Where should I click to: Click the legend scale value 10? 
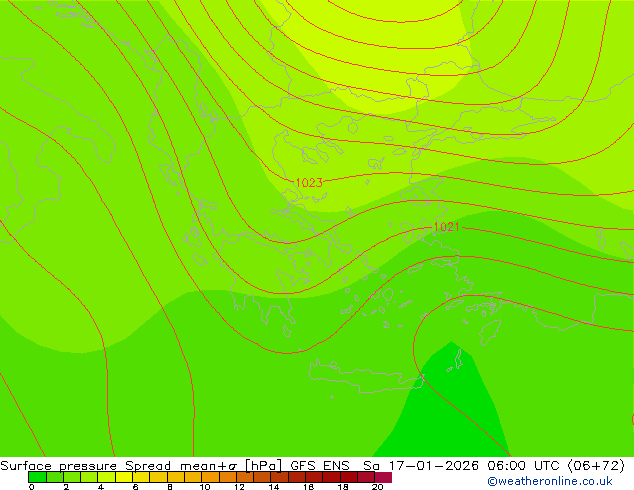[x=205, y=487]
